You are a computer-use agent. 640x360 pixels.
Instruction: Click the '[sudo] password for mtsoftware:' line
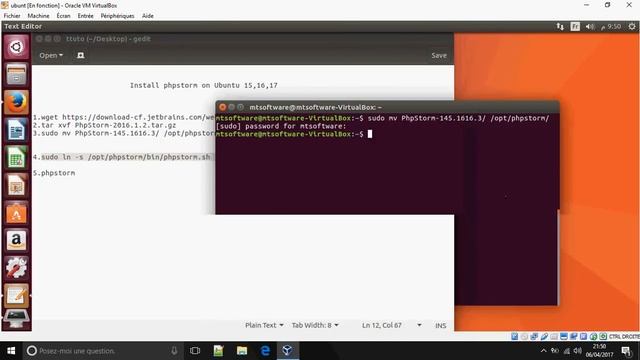pos(281,126)
